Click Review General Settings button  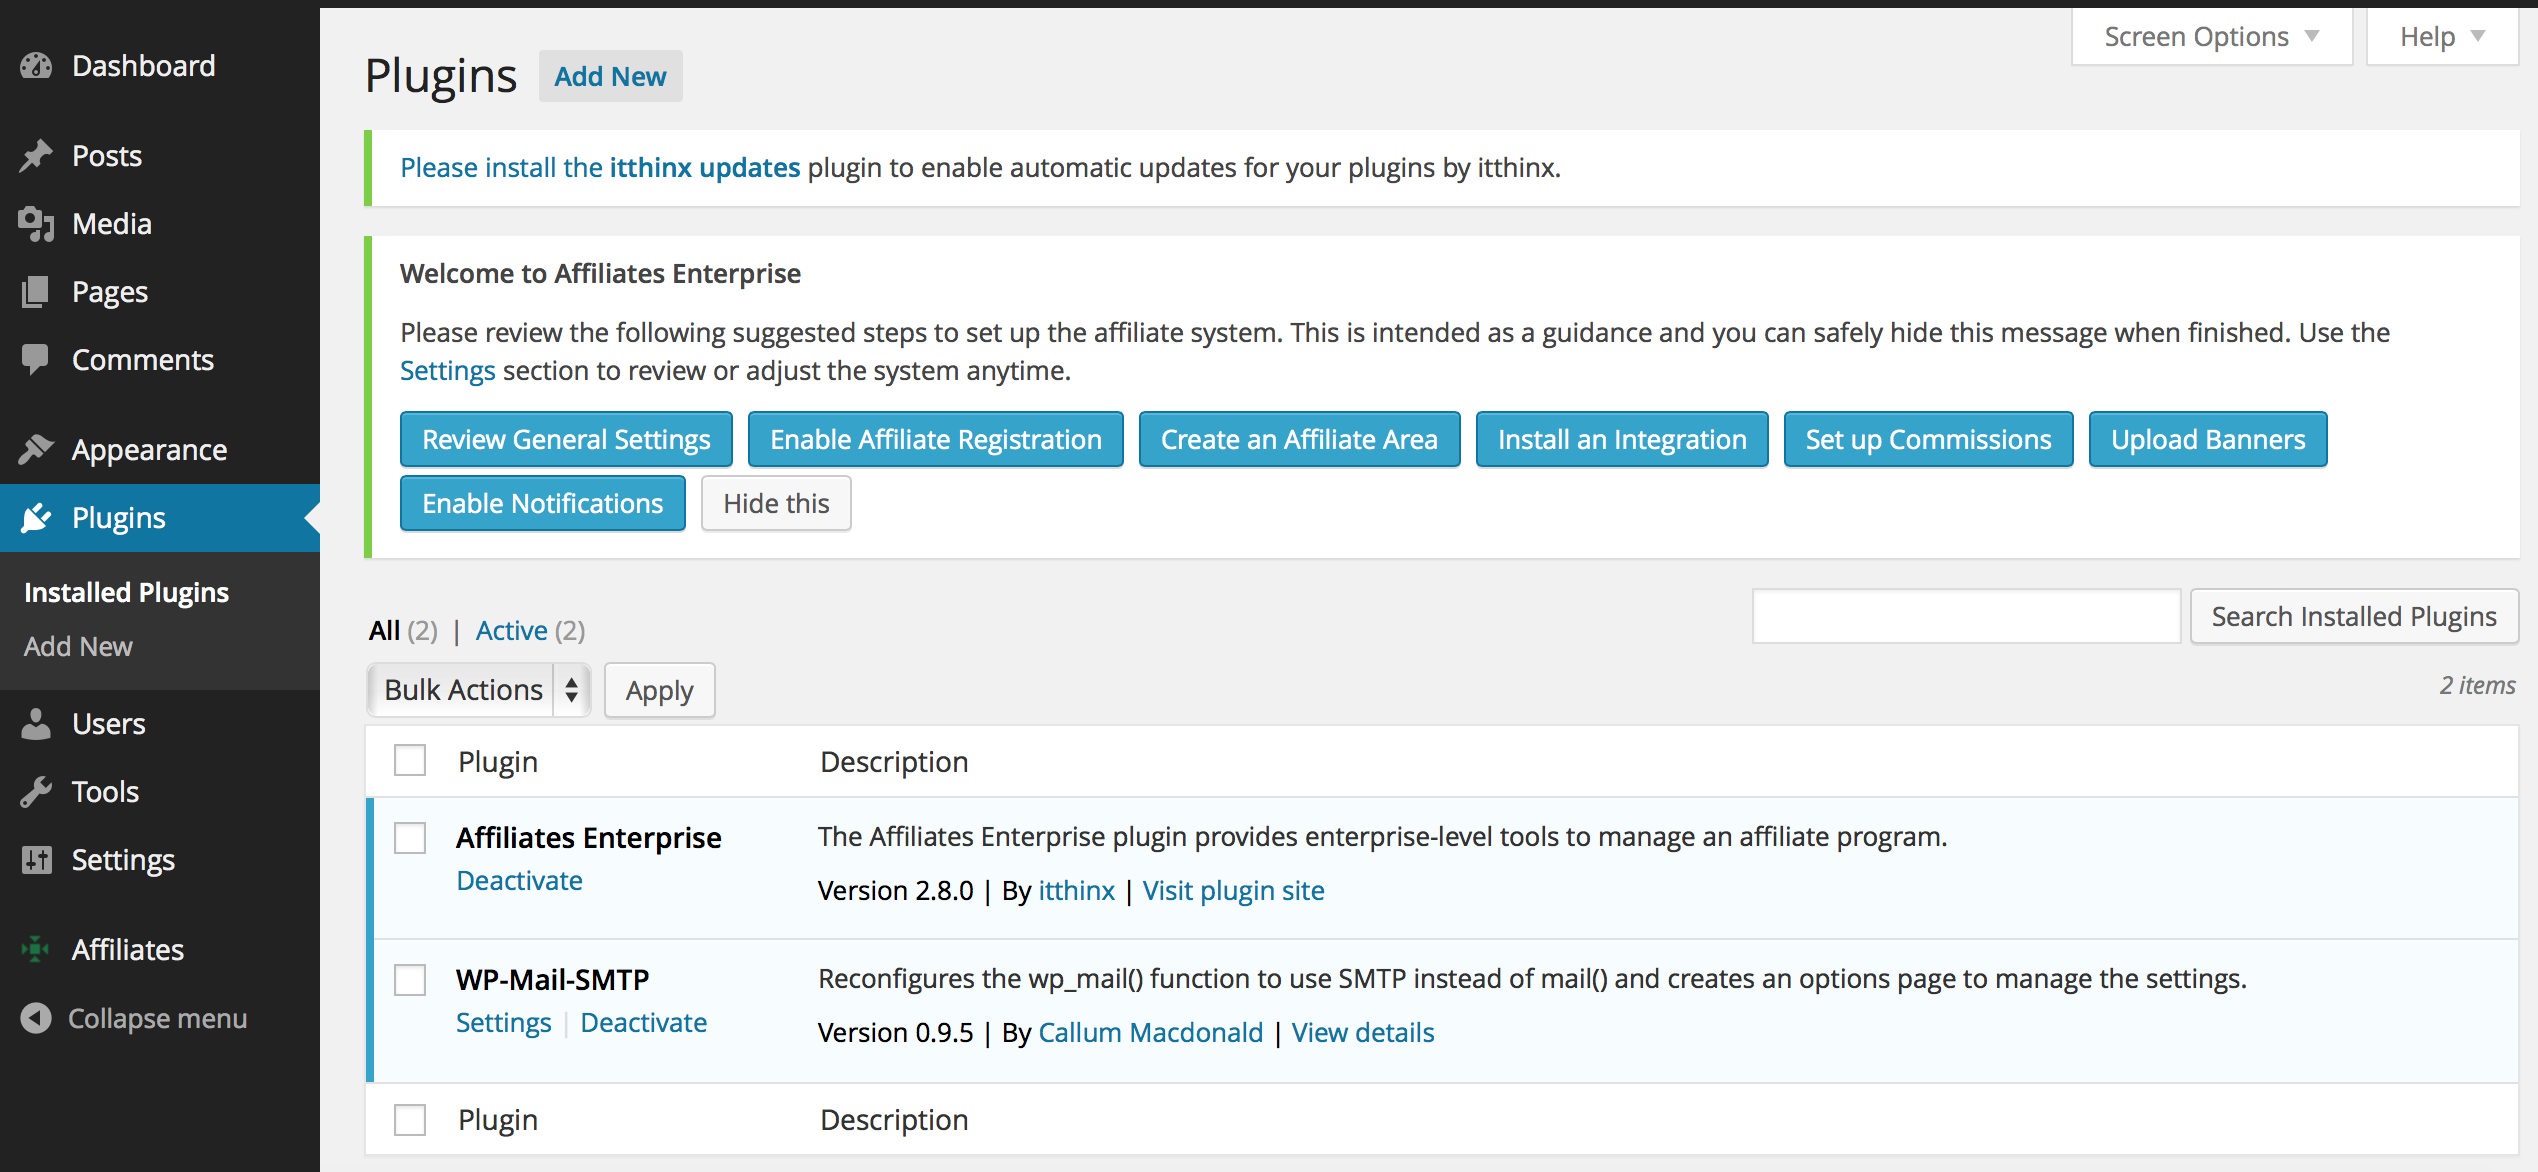pos(566,439)
